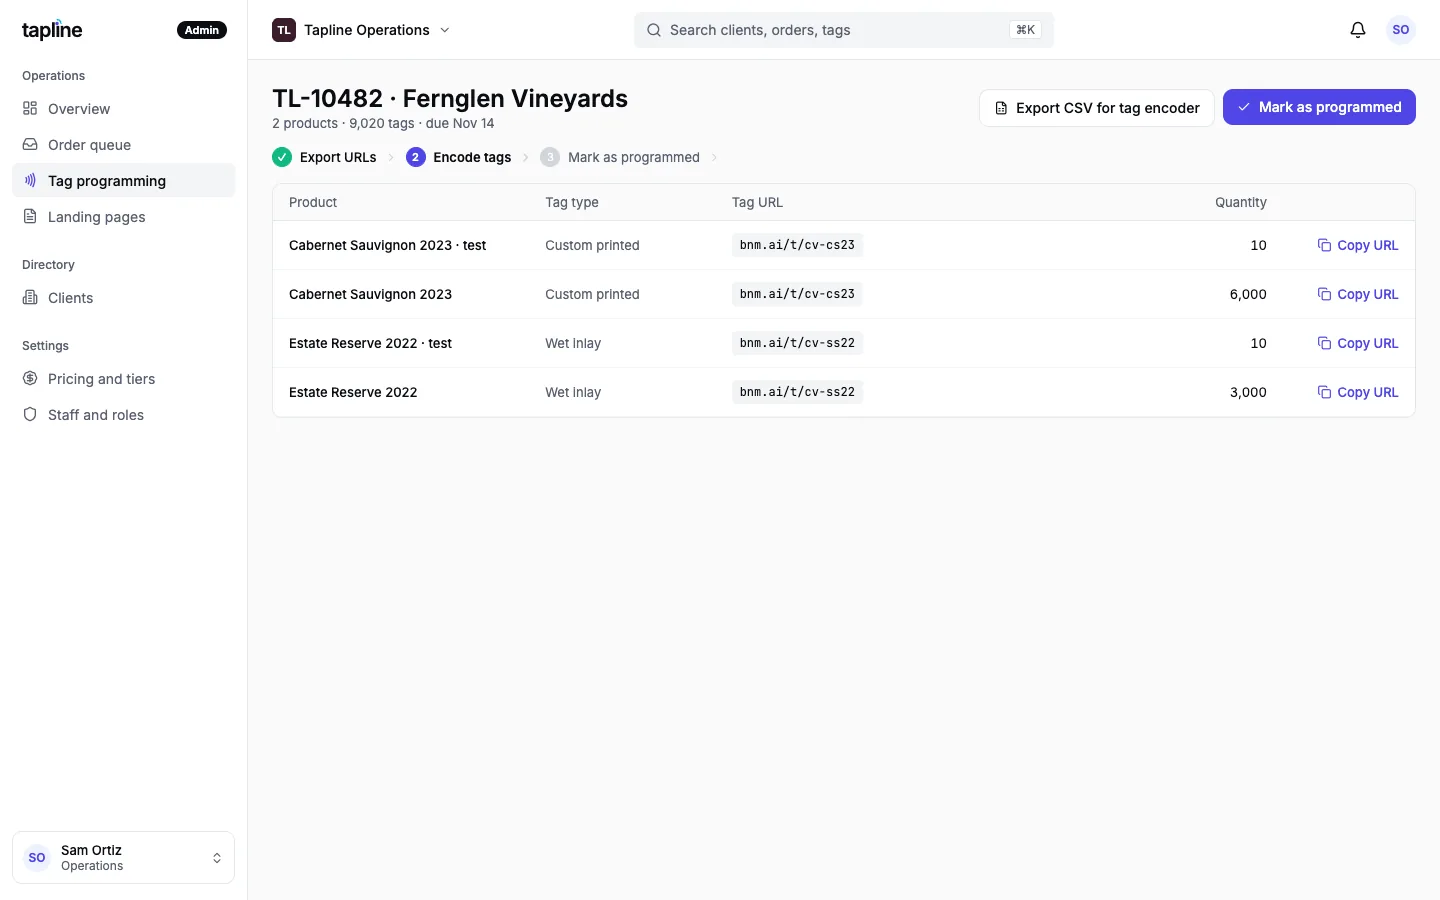Click the Landing pages document icon
Viewport: 1440px width, 900px height.
(x=30, y=217)
